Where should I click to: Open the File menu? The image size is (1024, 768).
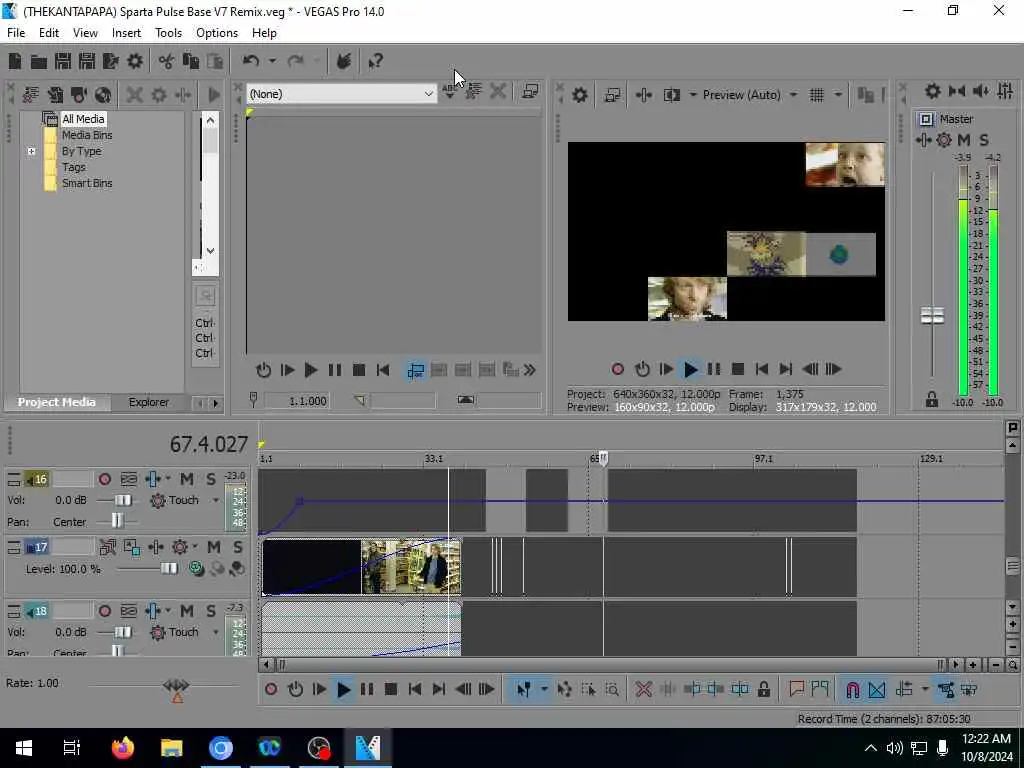click(16, 33)
